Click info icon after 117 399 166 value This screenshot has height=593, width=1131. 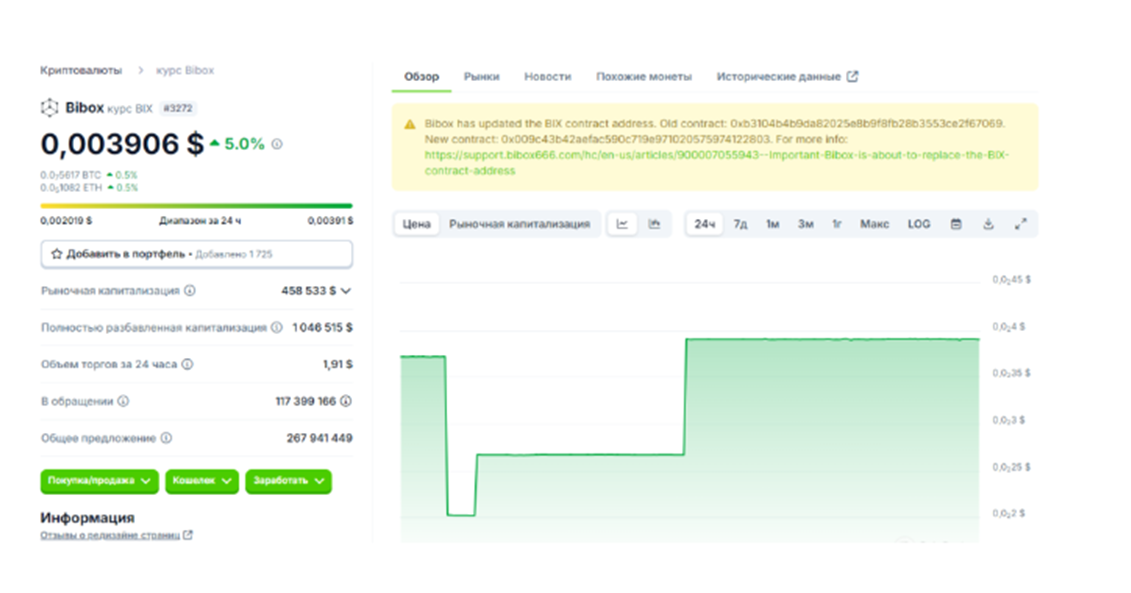[x=346, y=401]
